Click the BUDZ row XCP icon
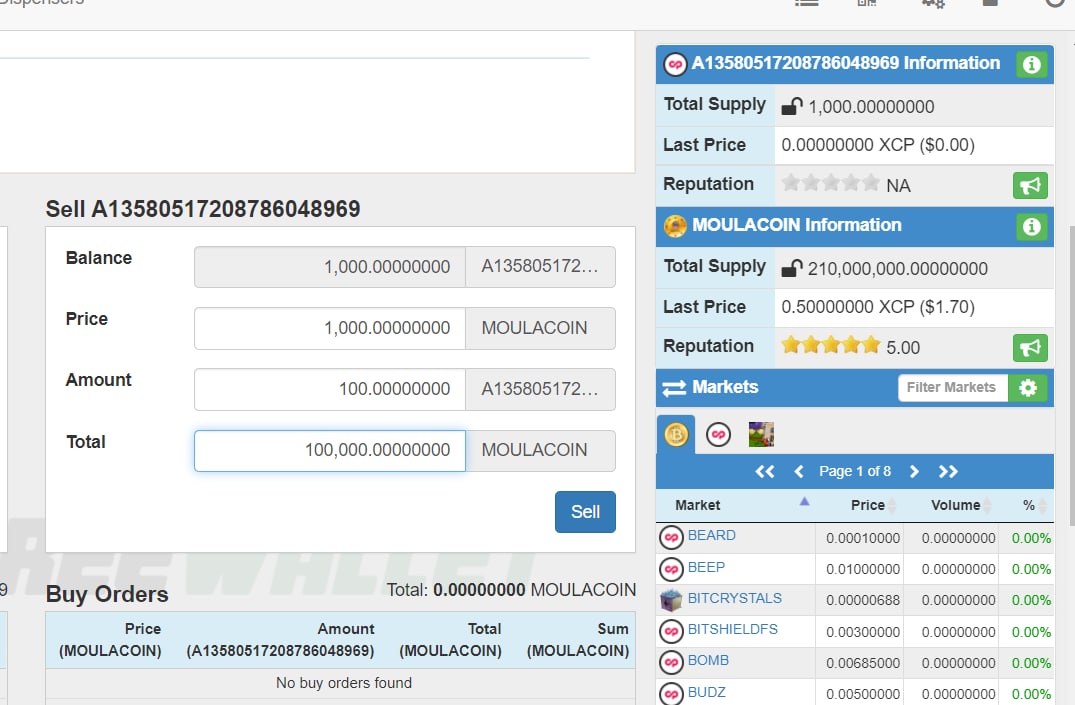 click(671, 693)
